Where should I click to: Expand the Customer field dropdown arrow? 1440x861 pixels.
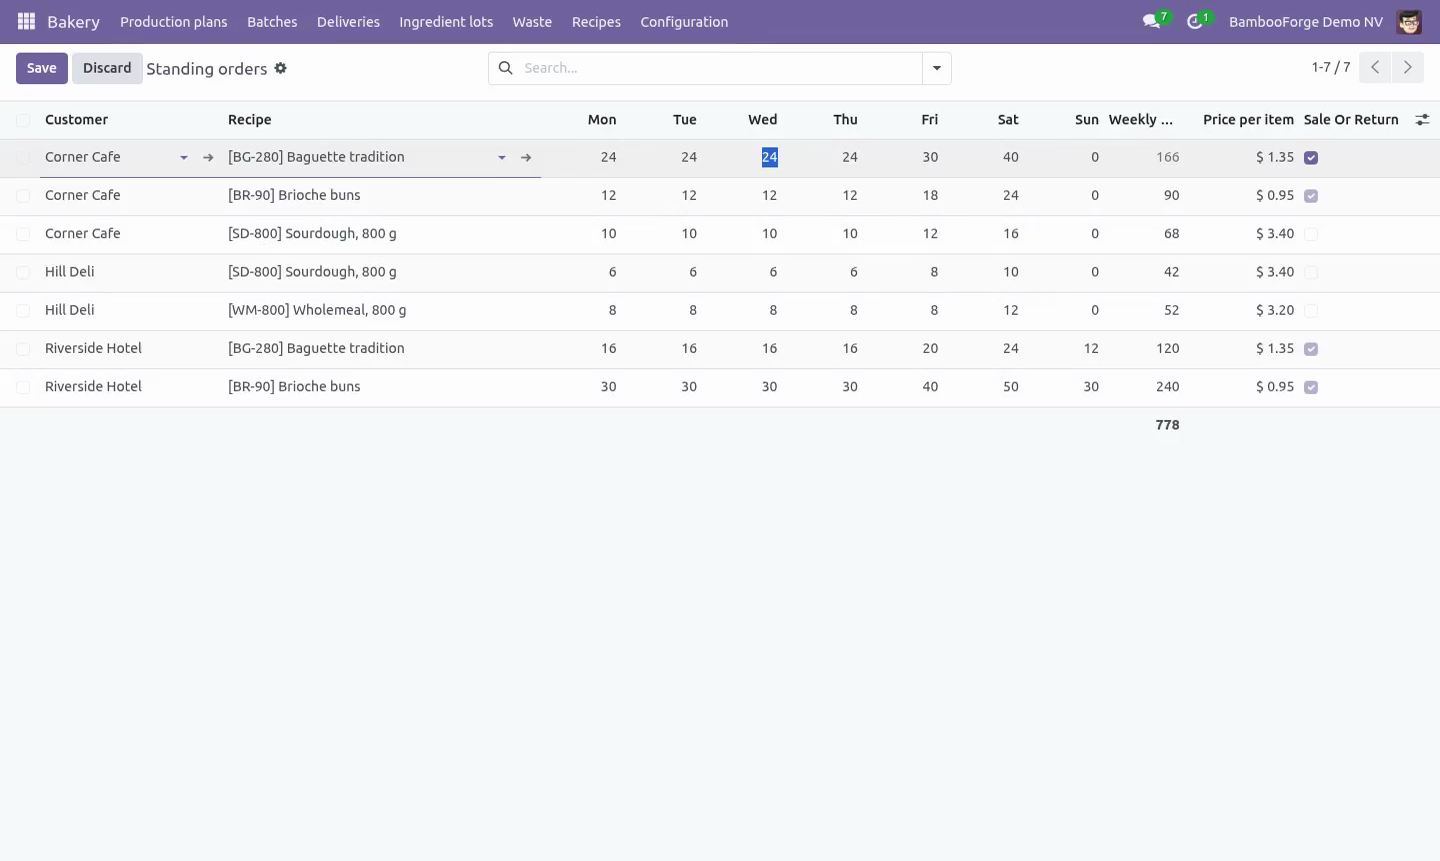184,157
